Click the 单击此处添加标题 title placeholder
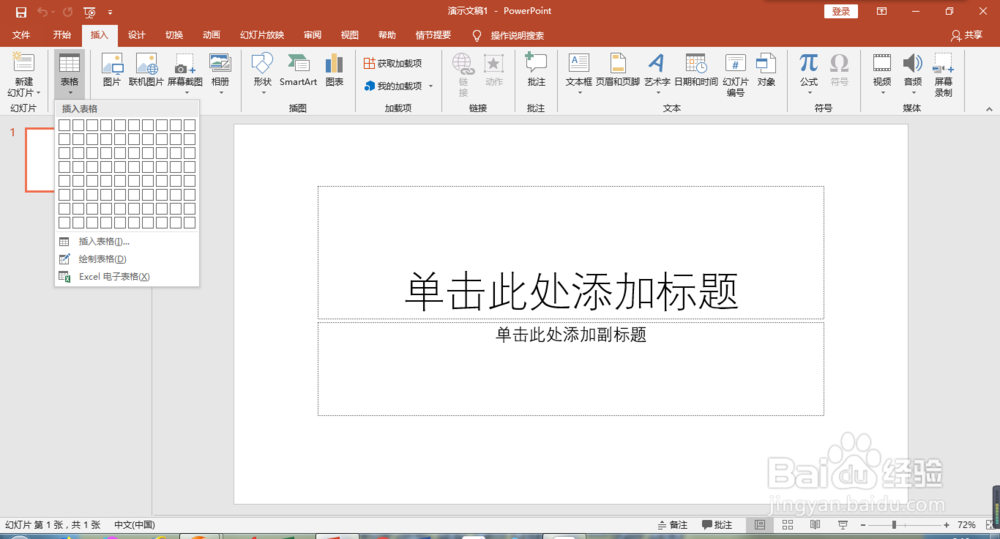 (571, 253)
